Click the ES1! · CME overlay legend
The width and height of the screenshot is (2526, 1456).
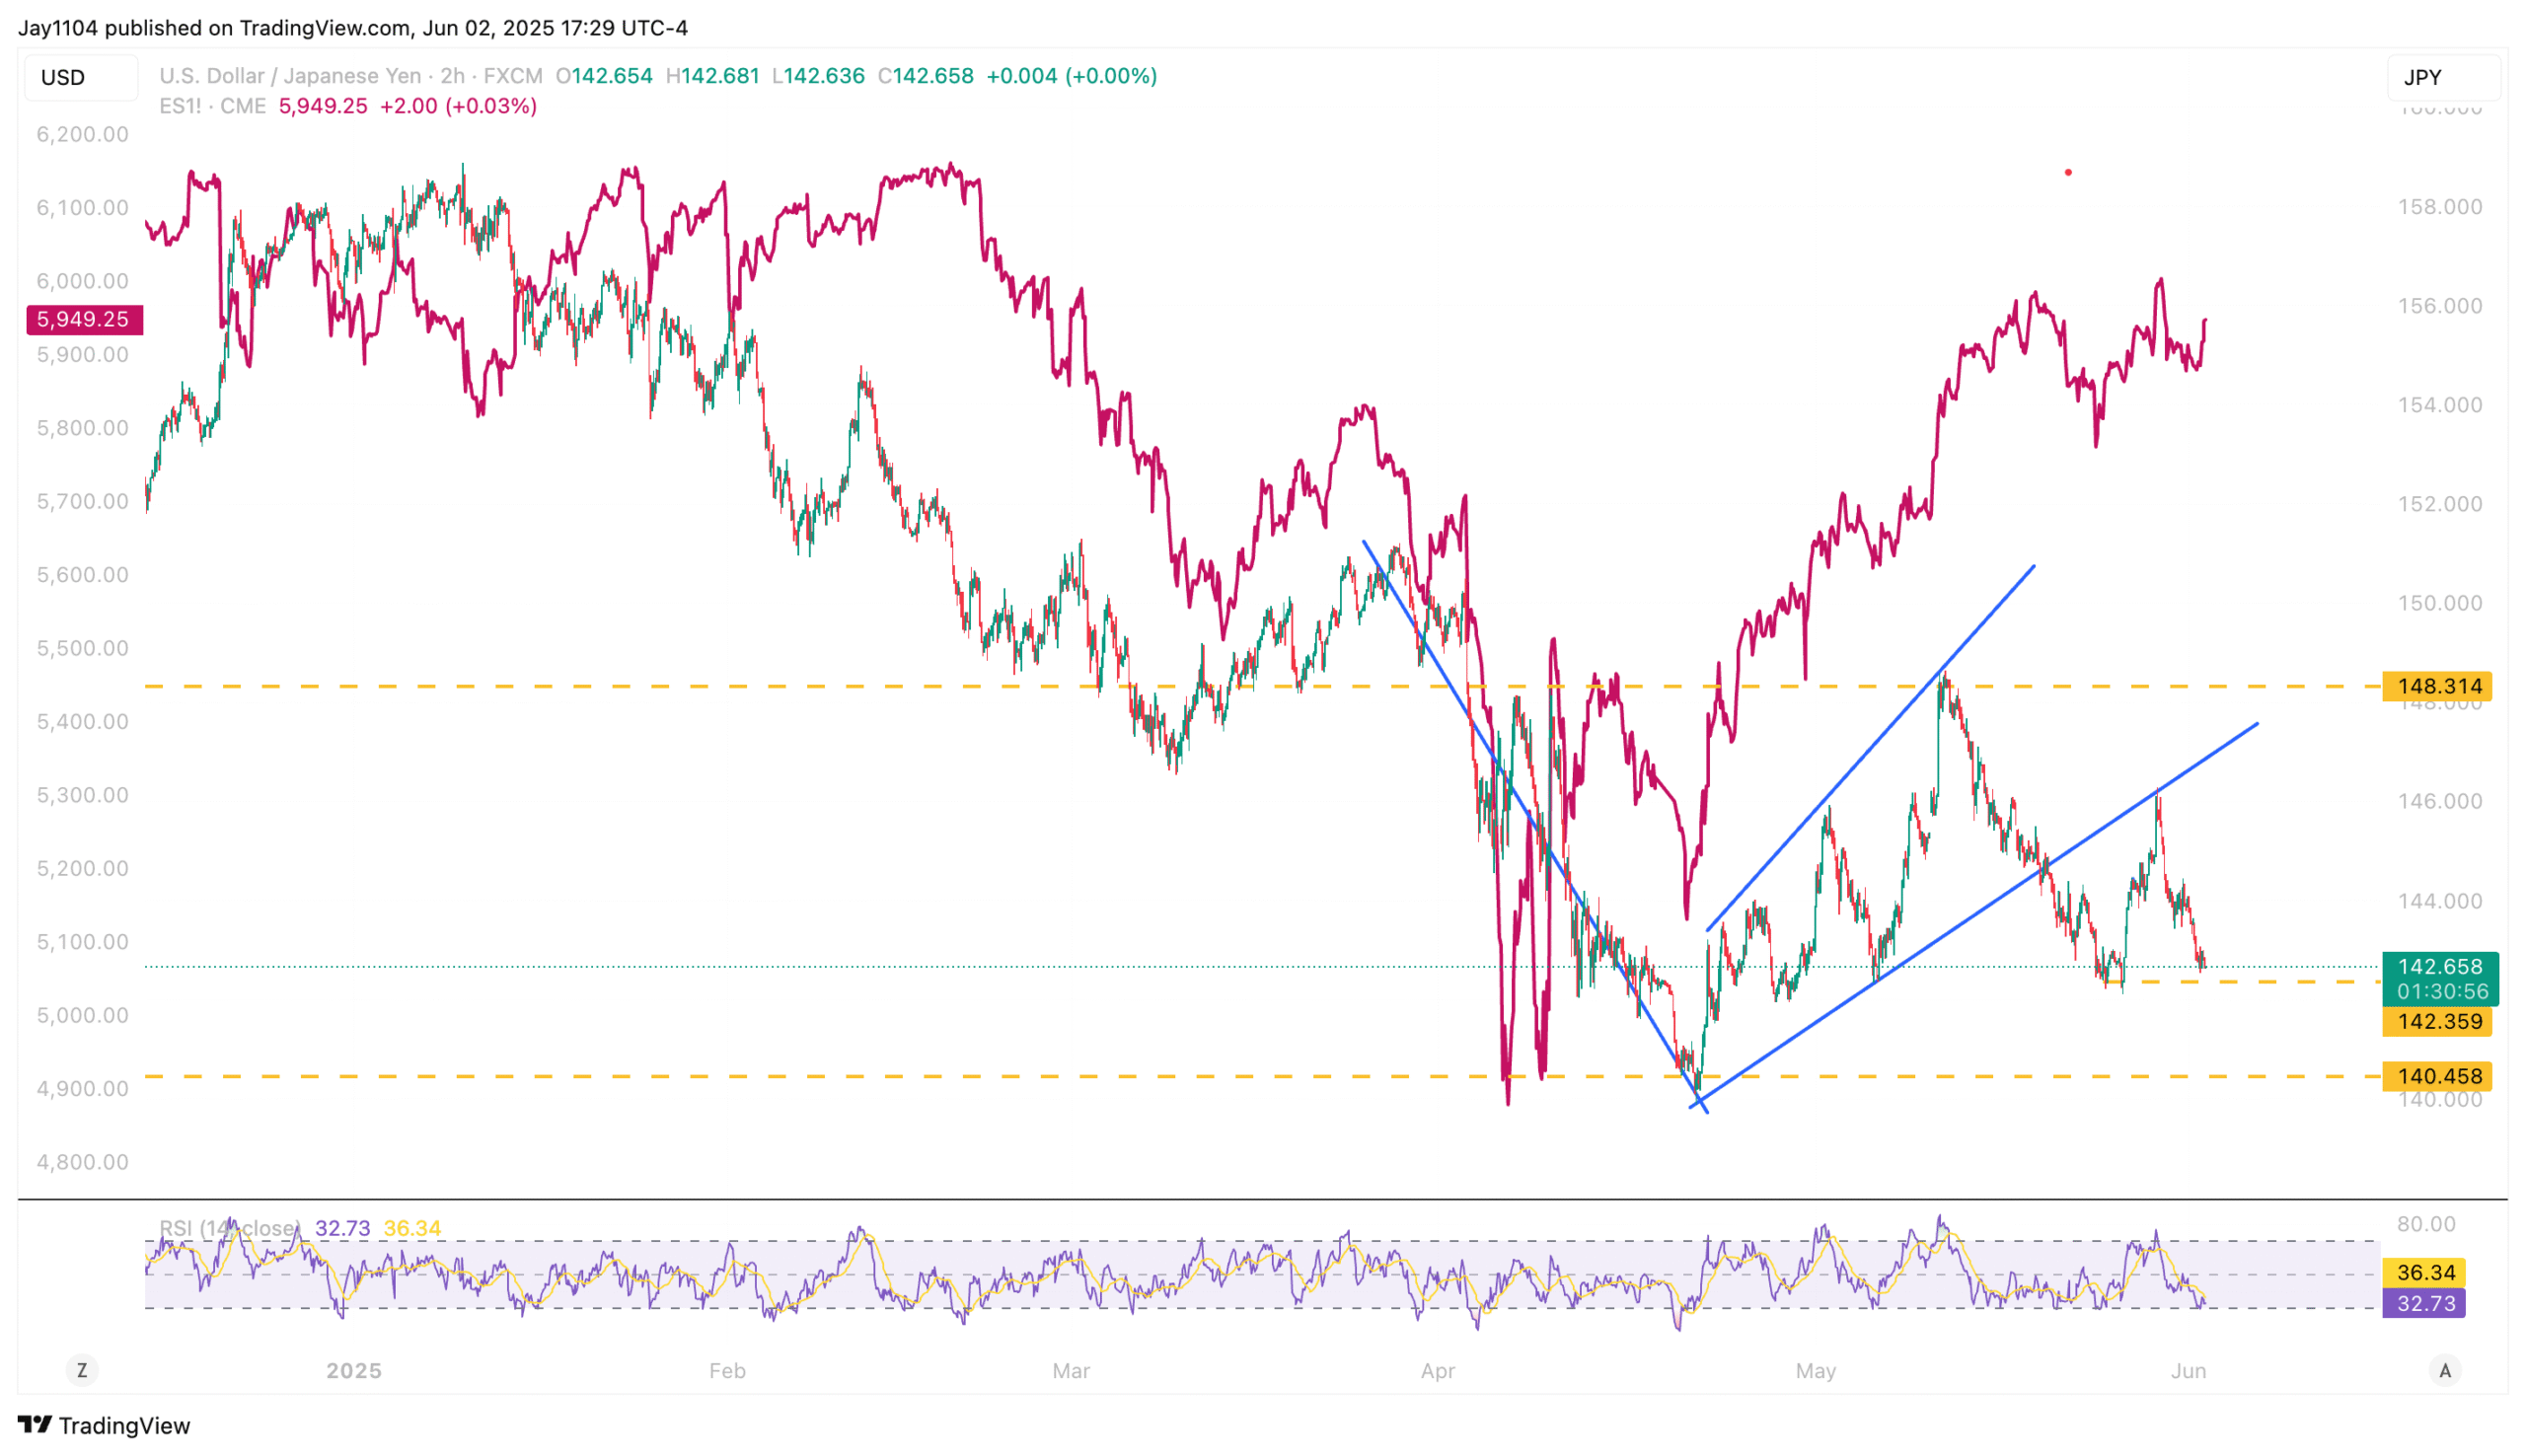pyautogui.click(x=212, y=106)
